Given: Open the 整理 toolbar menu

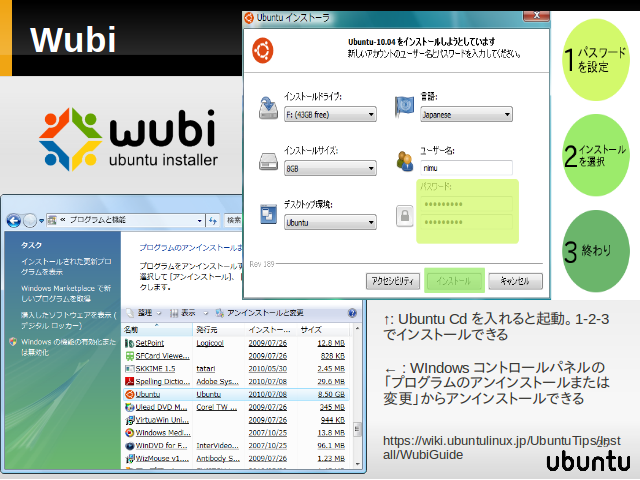Looking at the screenshot, I should (144, 313).
